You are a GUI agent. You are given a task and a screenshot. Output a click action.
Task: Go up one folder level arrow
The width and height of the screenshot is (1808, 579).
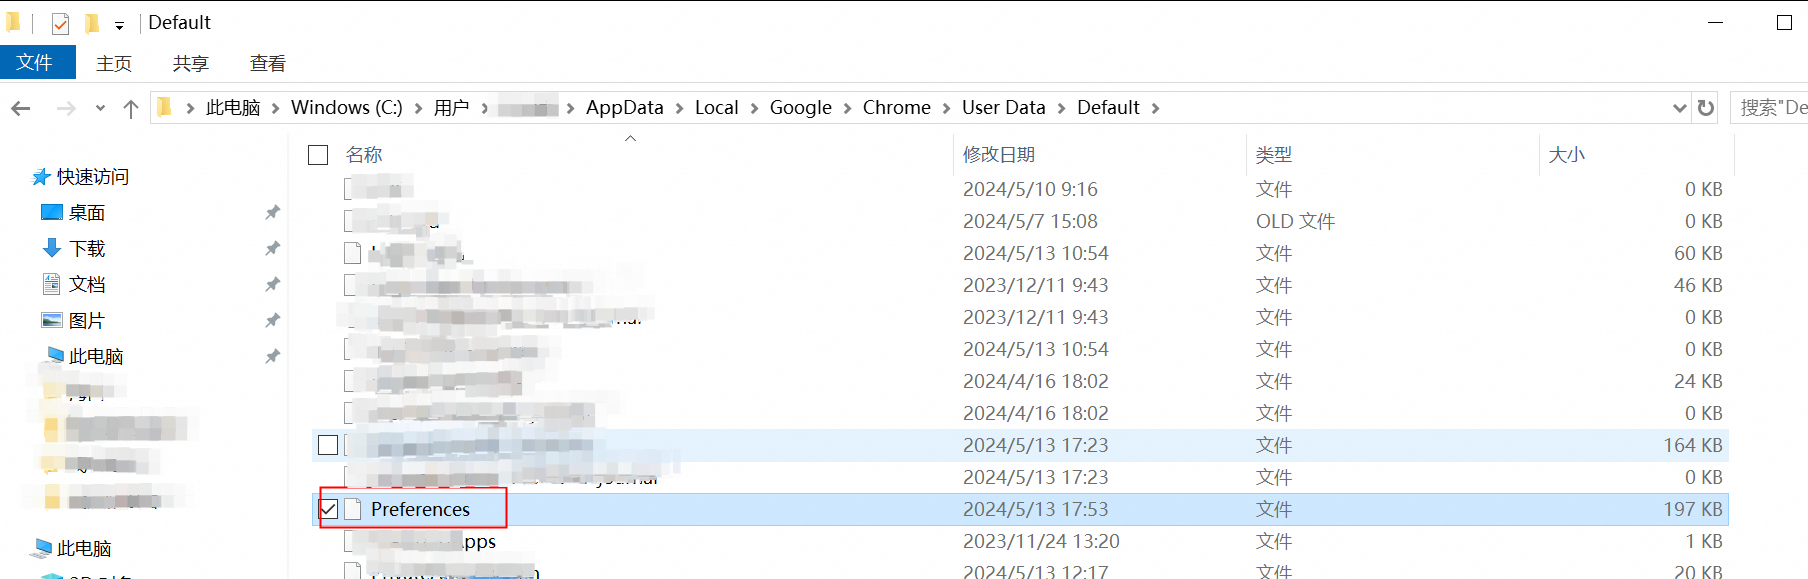[x=130, y=108]
